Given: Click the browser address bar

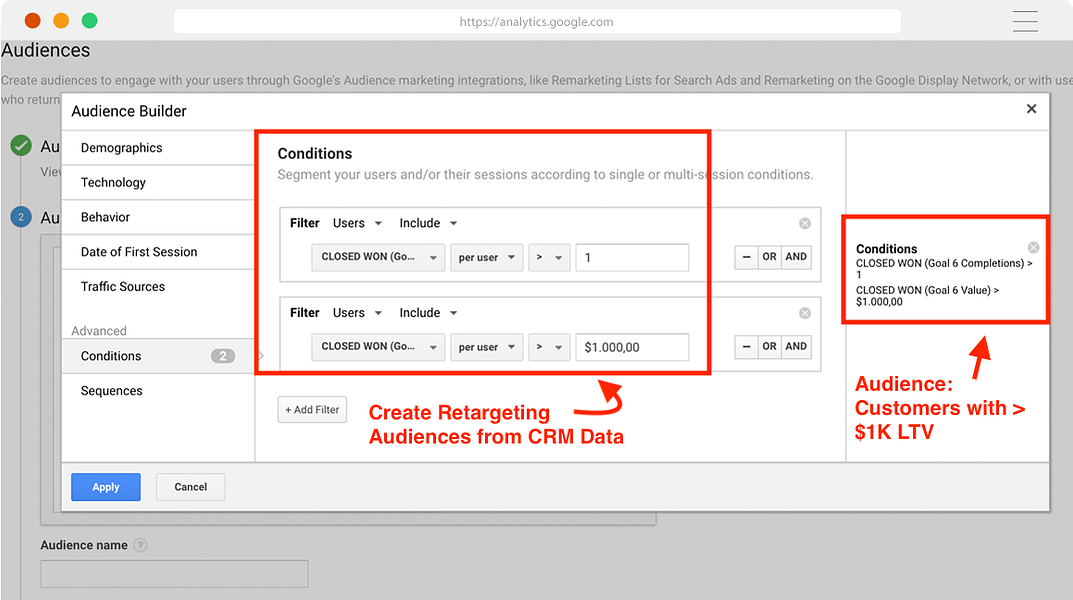Looking at the screenshot, I should tap(537, 21).
